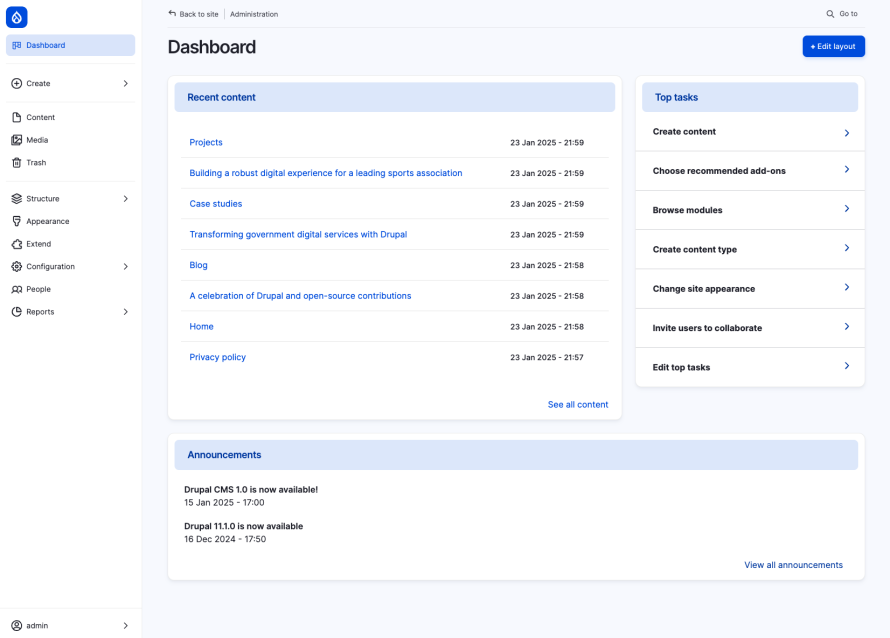Click the Announcements block heading
Screen dimensions: 890x638
click(224, 455)
